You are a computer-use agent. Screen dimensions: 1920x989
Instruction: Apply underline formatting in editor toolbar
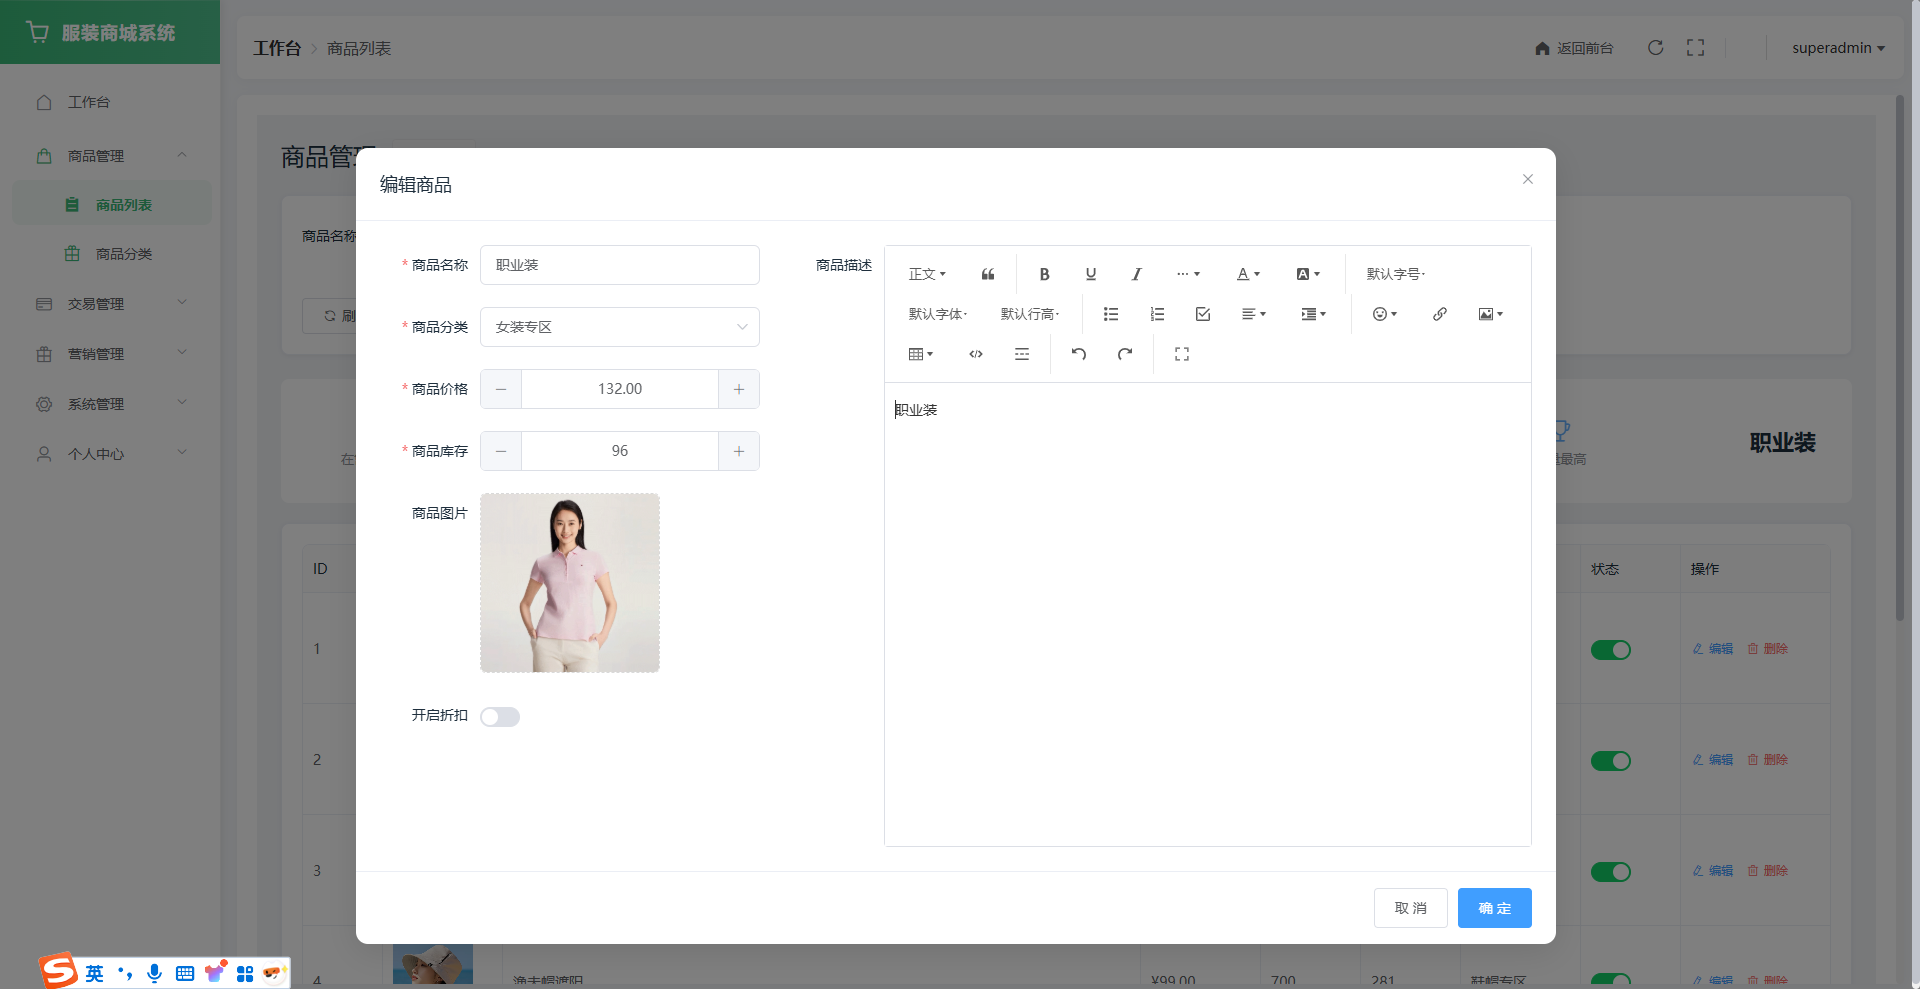pyautogui.click(x=1090, y=274)
